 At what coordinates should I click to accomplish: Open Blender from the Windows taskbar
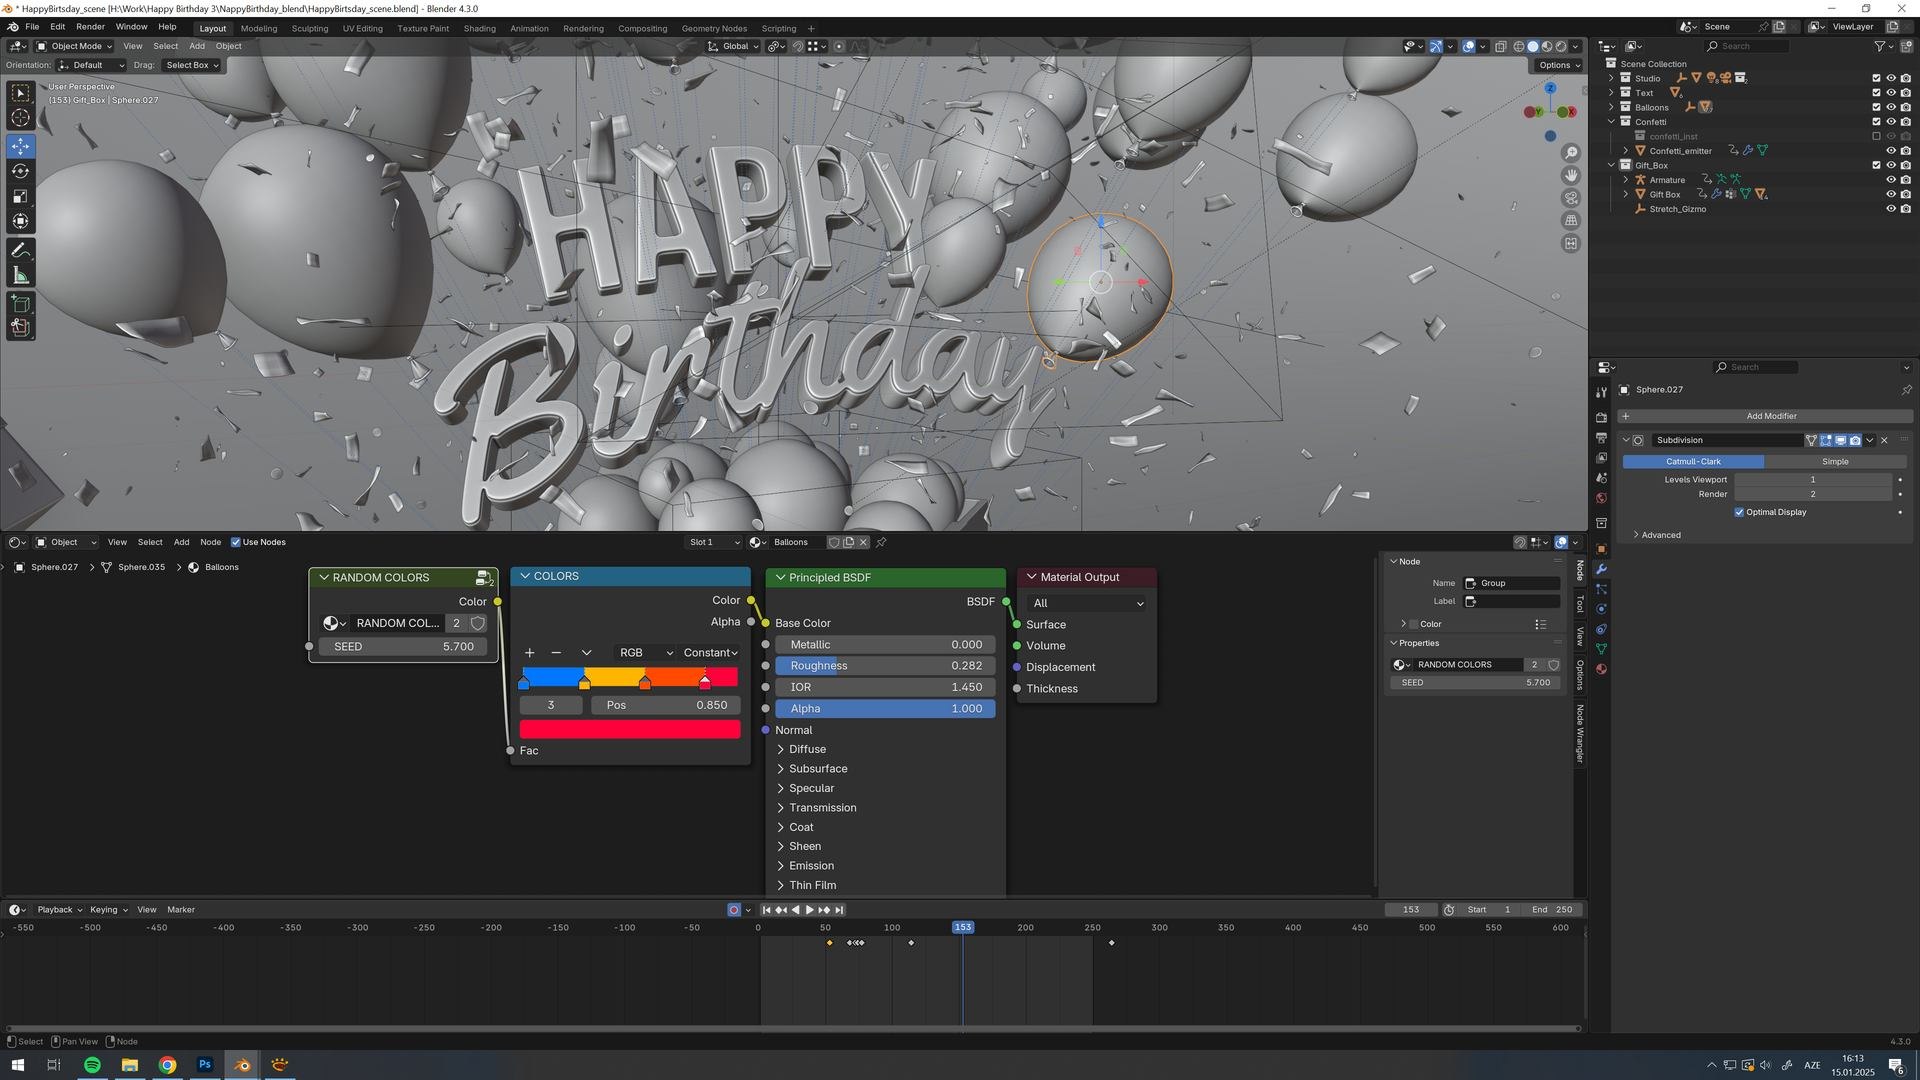tap(242, 1065)
